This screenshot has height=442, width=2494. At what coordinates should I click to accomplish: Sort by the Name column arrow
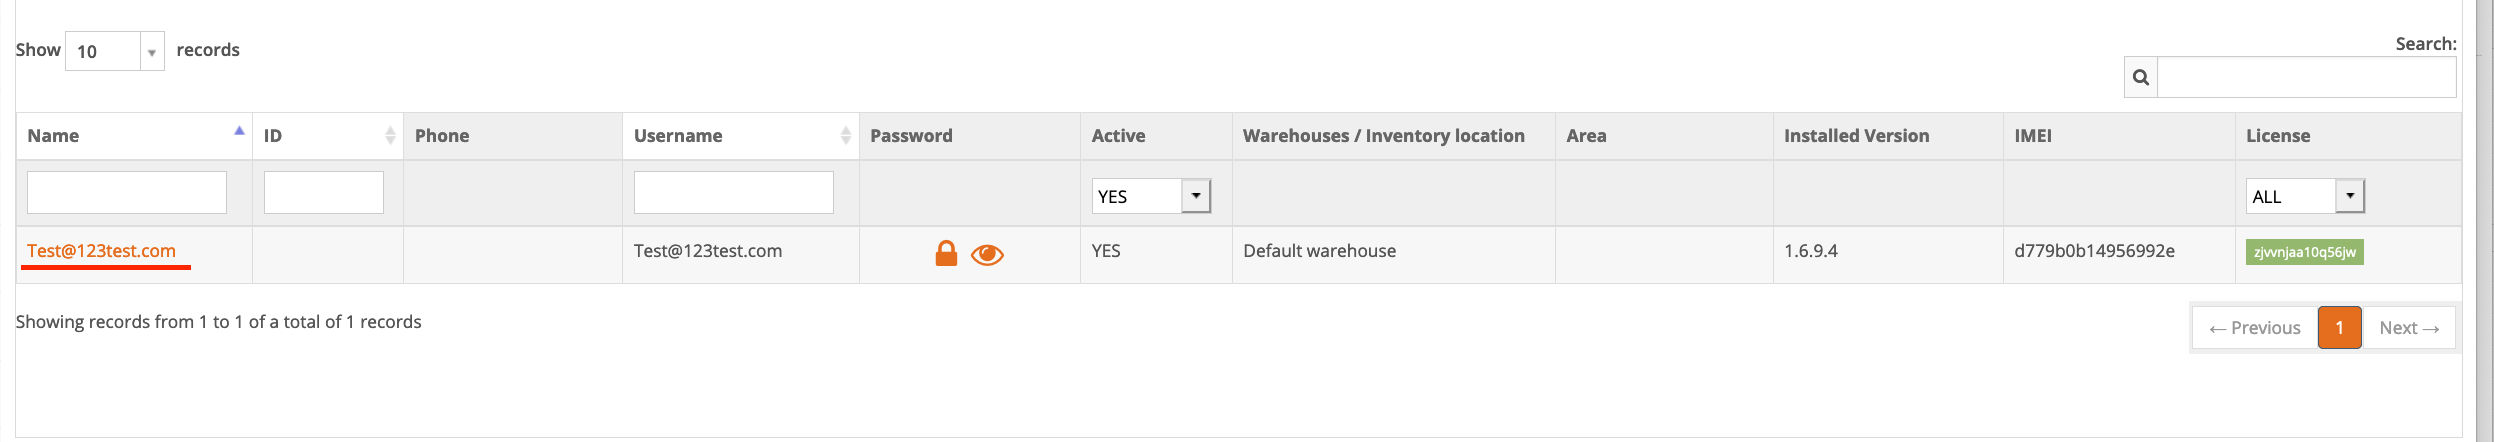pyautogui.click(x=239, y=131)
